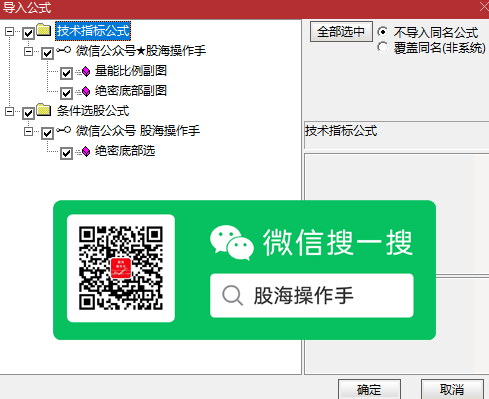Screen dimensions: 489x399
Task: Click the QR code image in the banner
Action: click(x=121, y=268)
